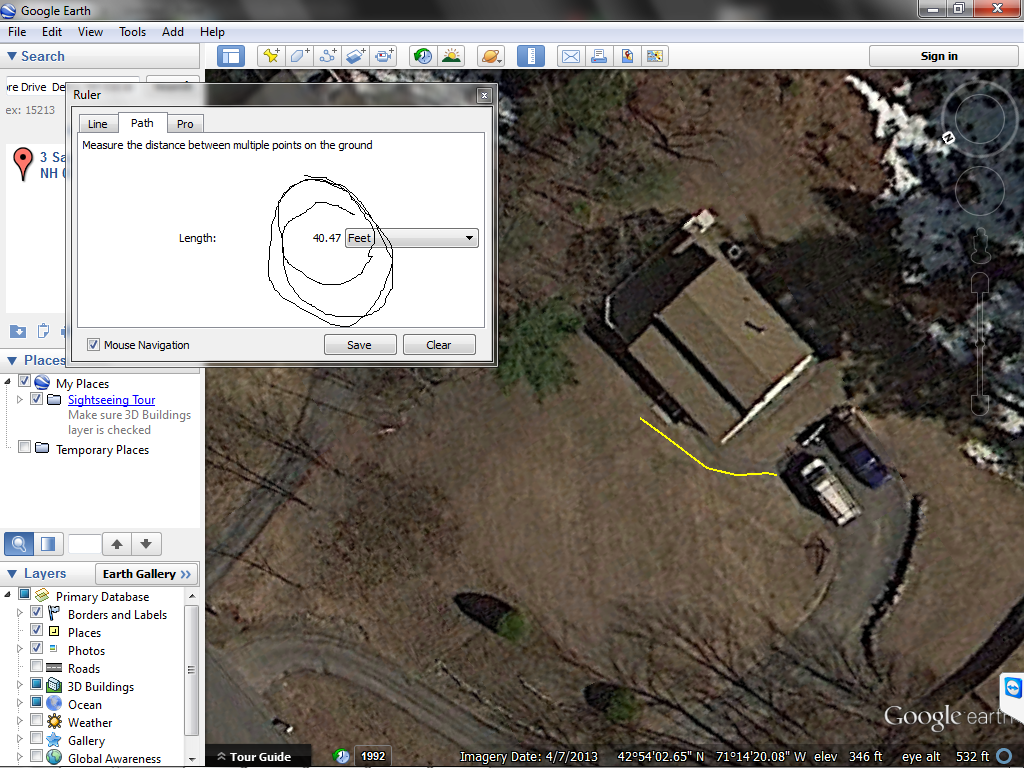
Task: Click the Print toolbar icon
Action: coord(598,56)
